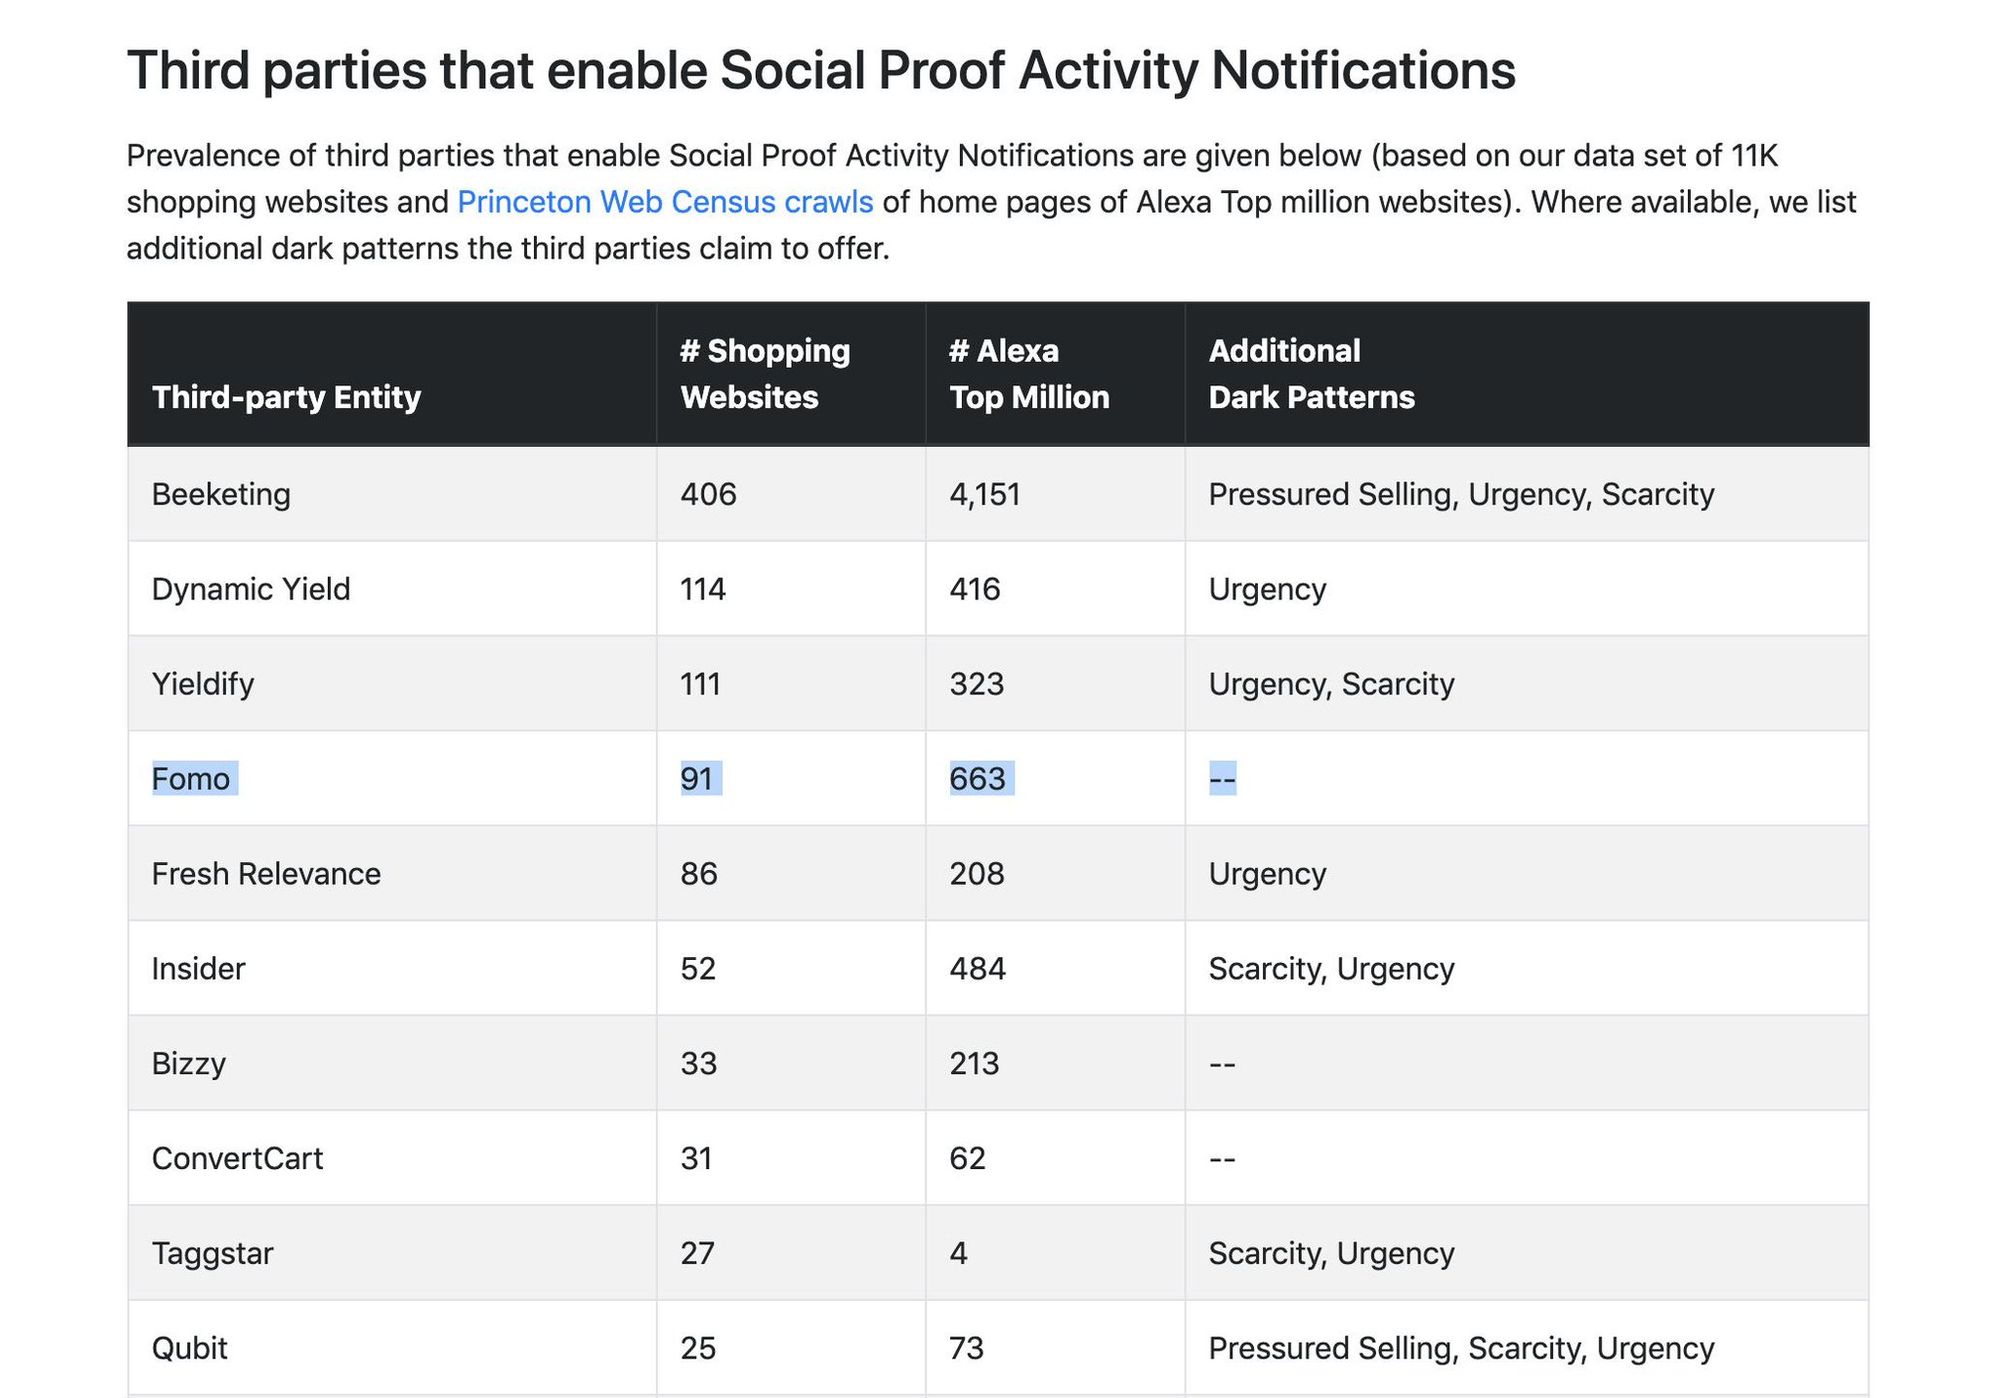Click the highlighted Fomo cell
This screenshot has height=1398, width=2000.
coord(191,778)
